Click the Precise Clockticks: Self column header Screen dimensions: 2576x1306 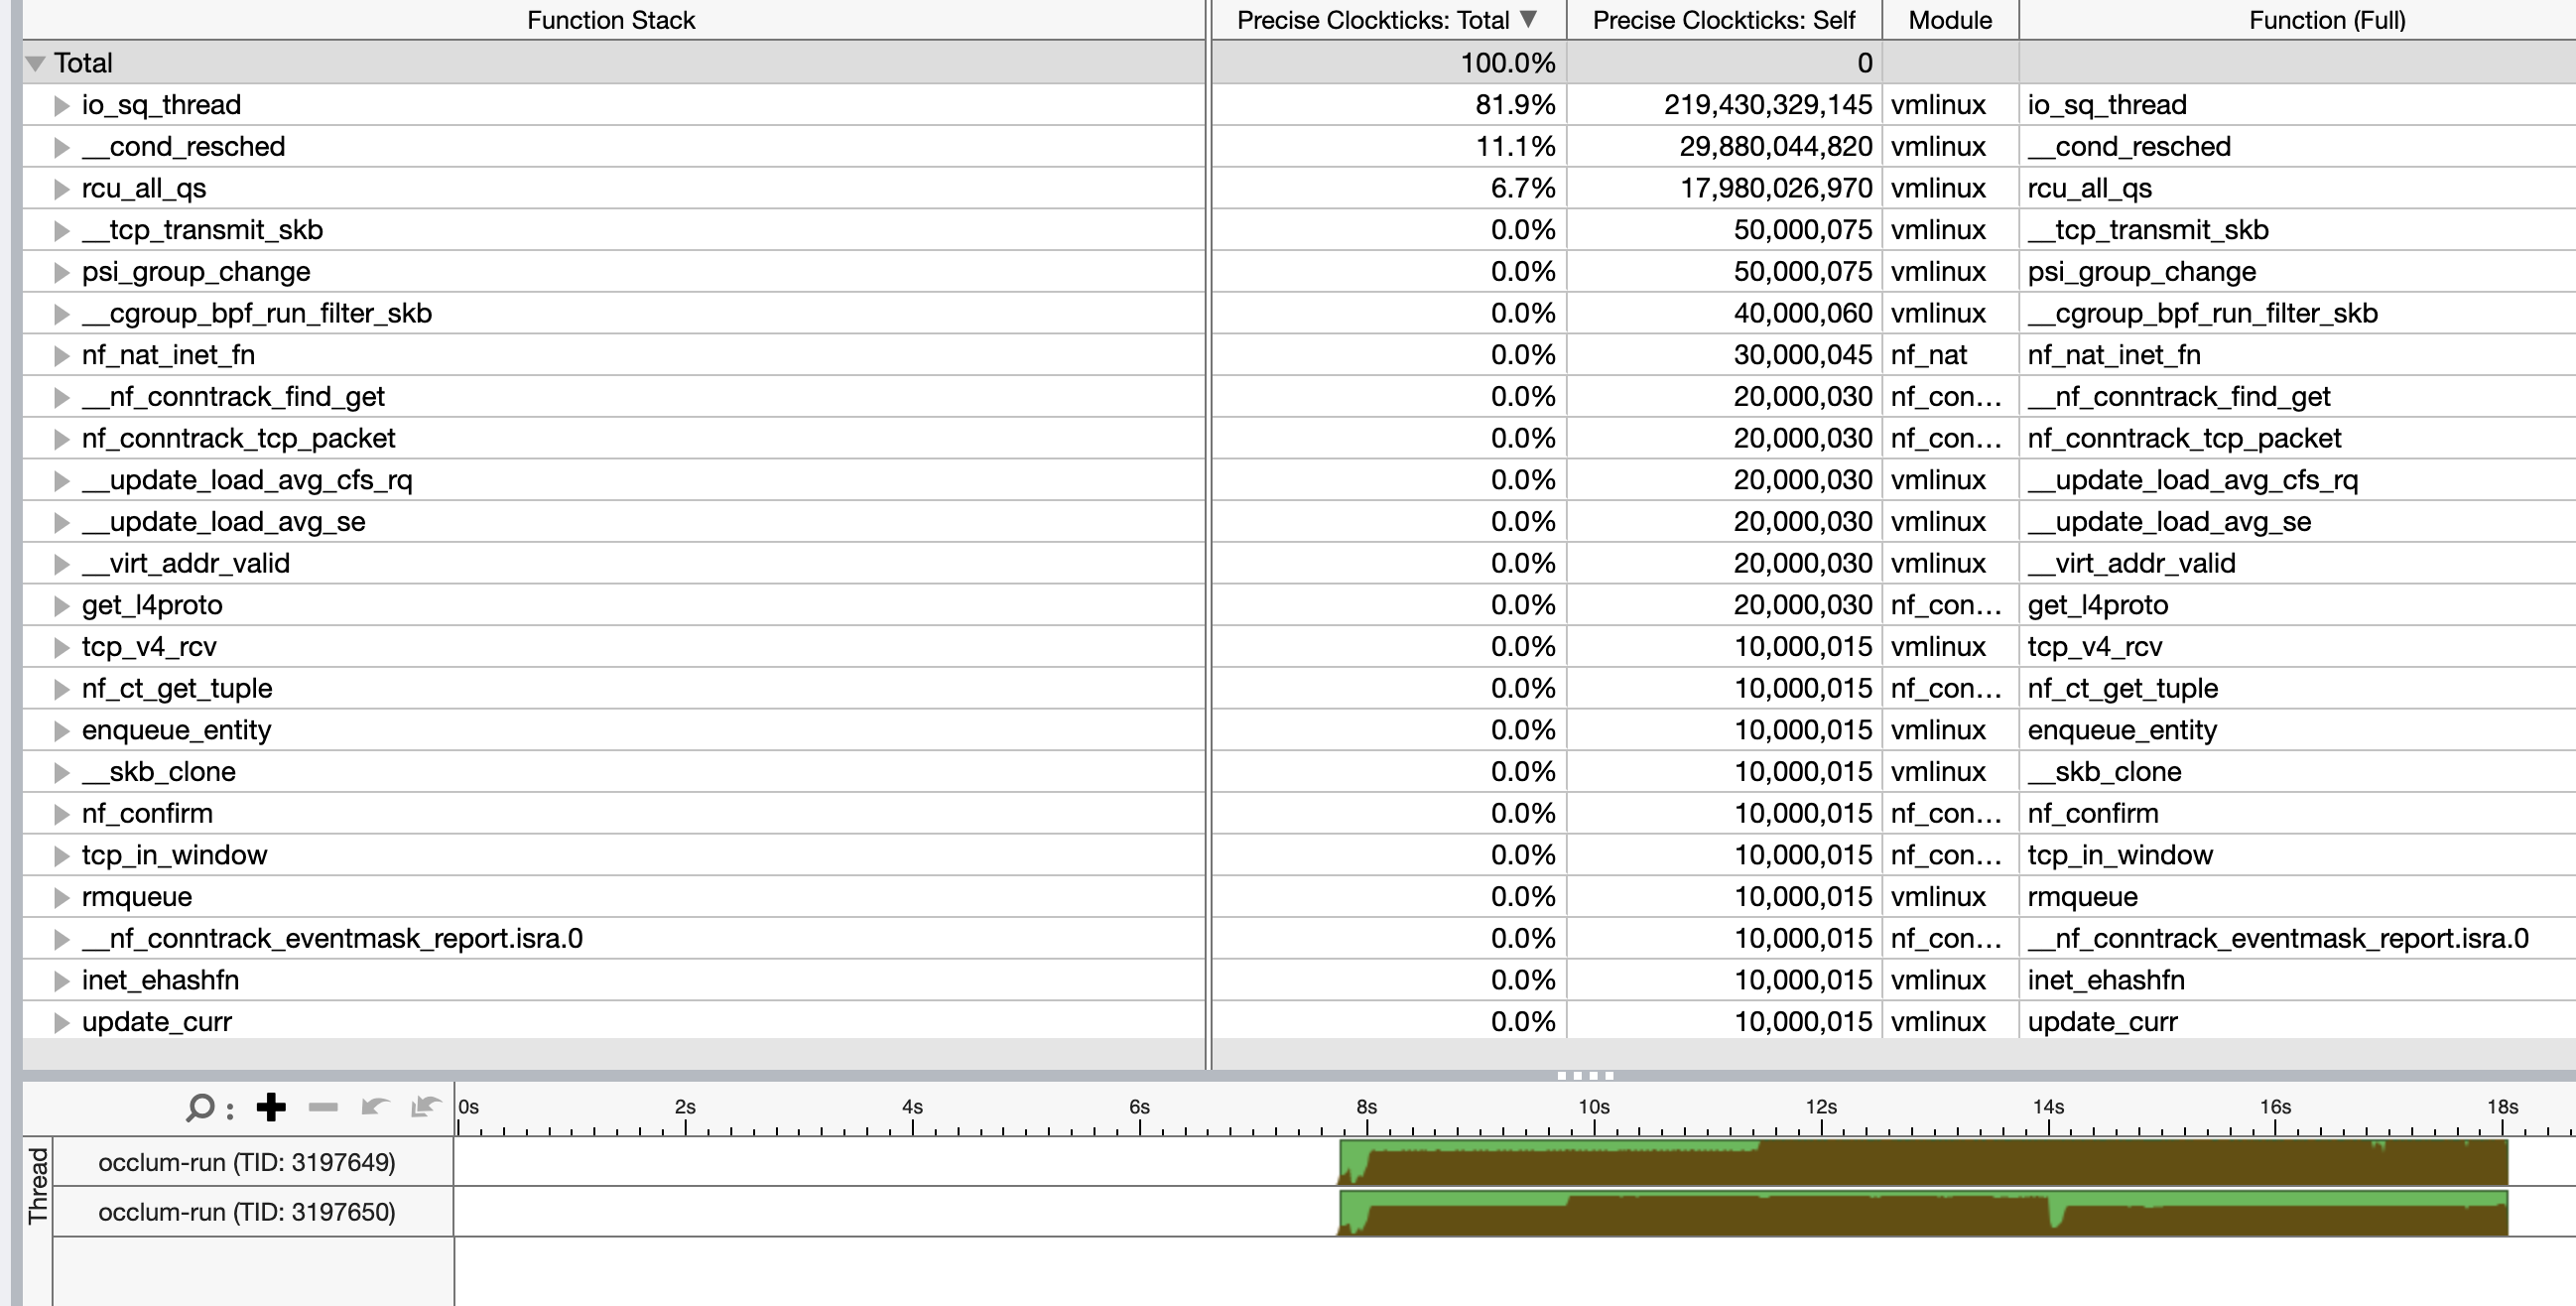1724,20
